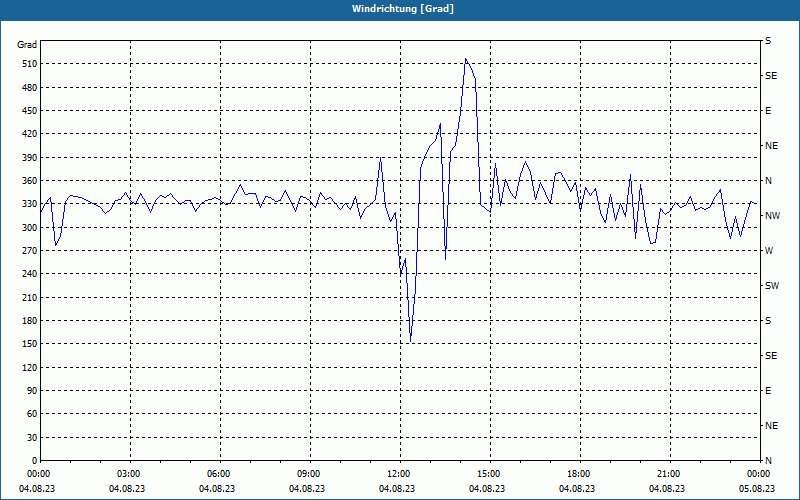Click the '300' y-axis value

[x=30, y=227]
